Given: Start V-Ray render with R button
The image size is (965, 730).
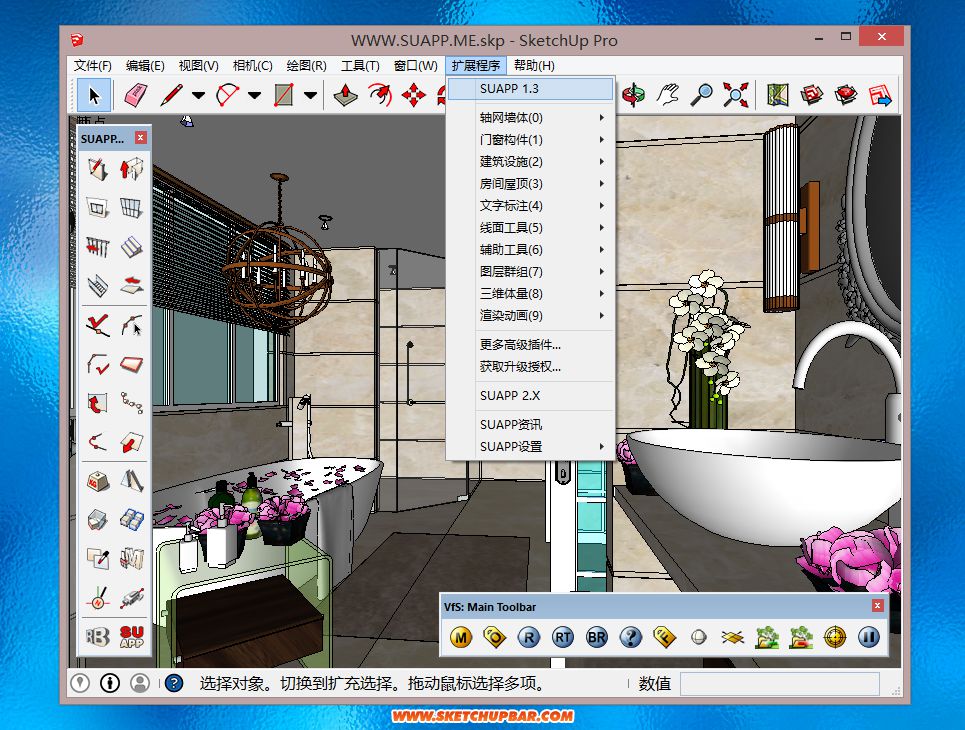Looking at the screenshot, I should tap(529, 637).
